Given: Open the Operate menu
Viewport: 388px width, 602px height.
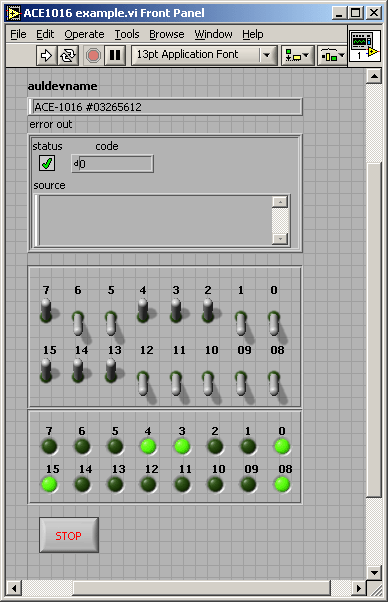Looking at the screenshot, I should tap(84, 34).
